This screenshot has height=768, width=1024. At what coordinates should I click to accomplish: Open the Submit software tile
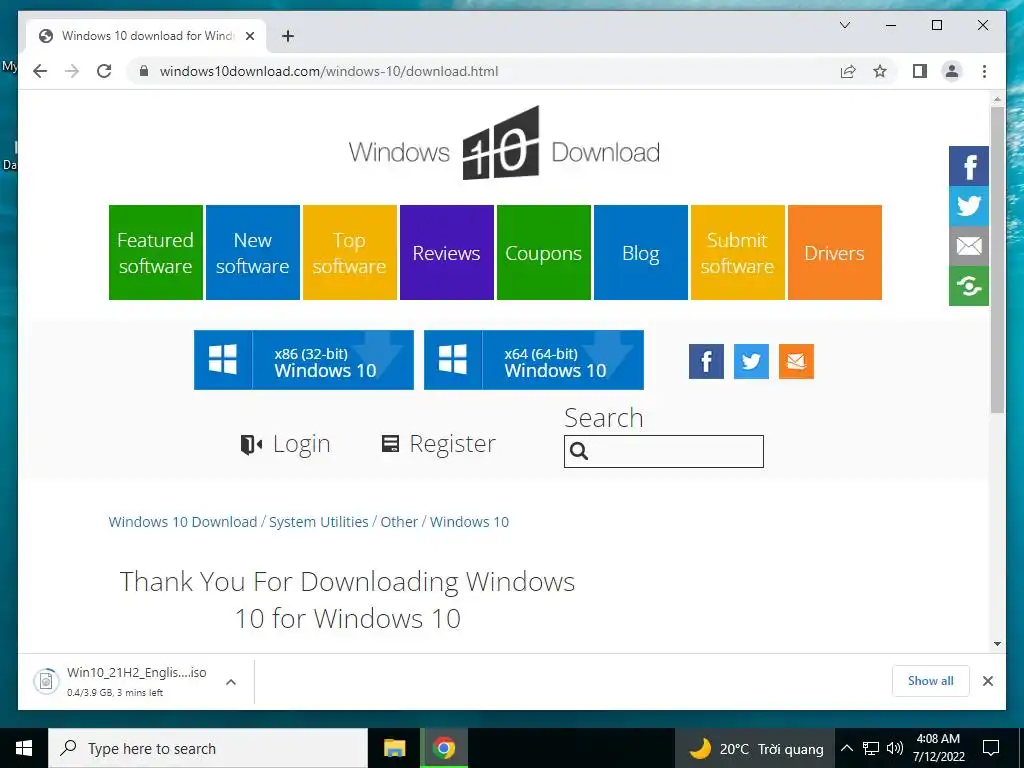coord(737,253)
